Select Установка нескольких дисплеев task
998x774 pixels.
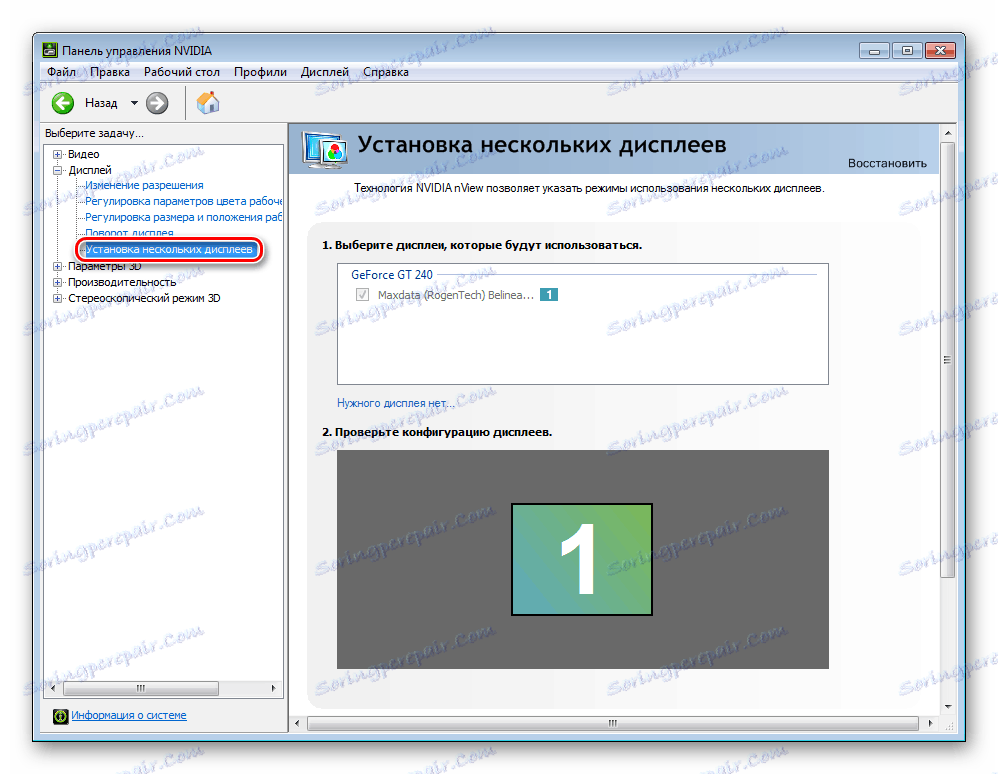(x=169, y=249)
